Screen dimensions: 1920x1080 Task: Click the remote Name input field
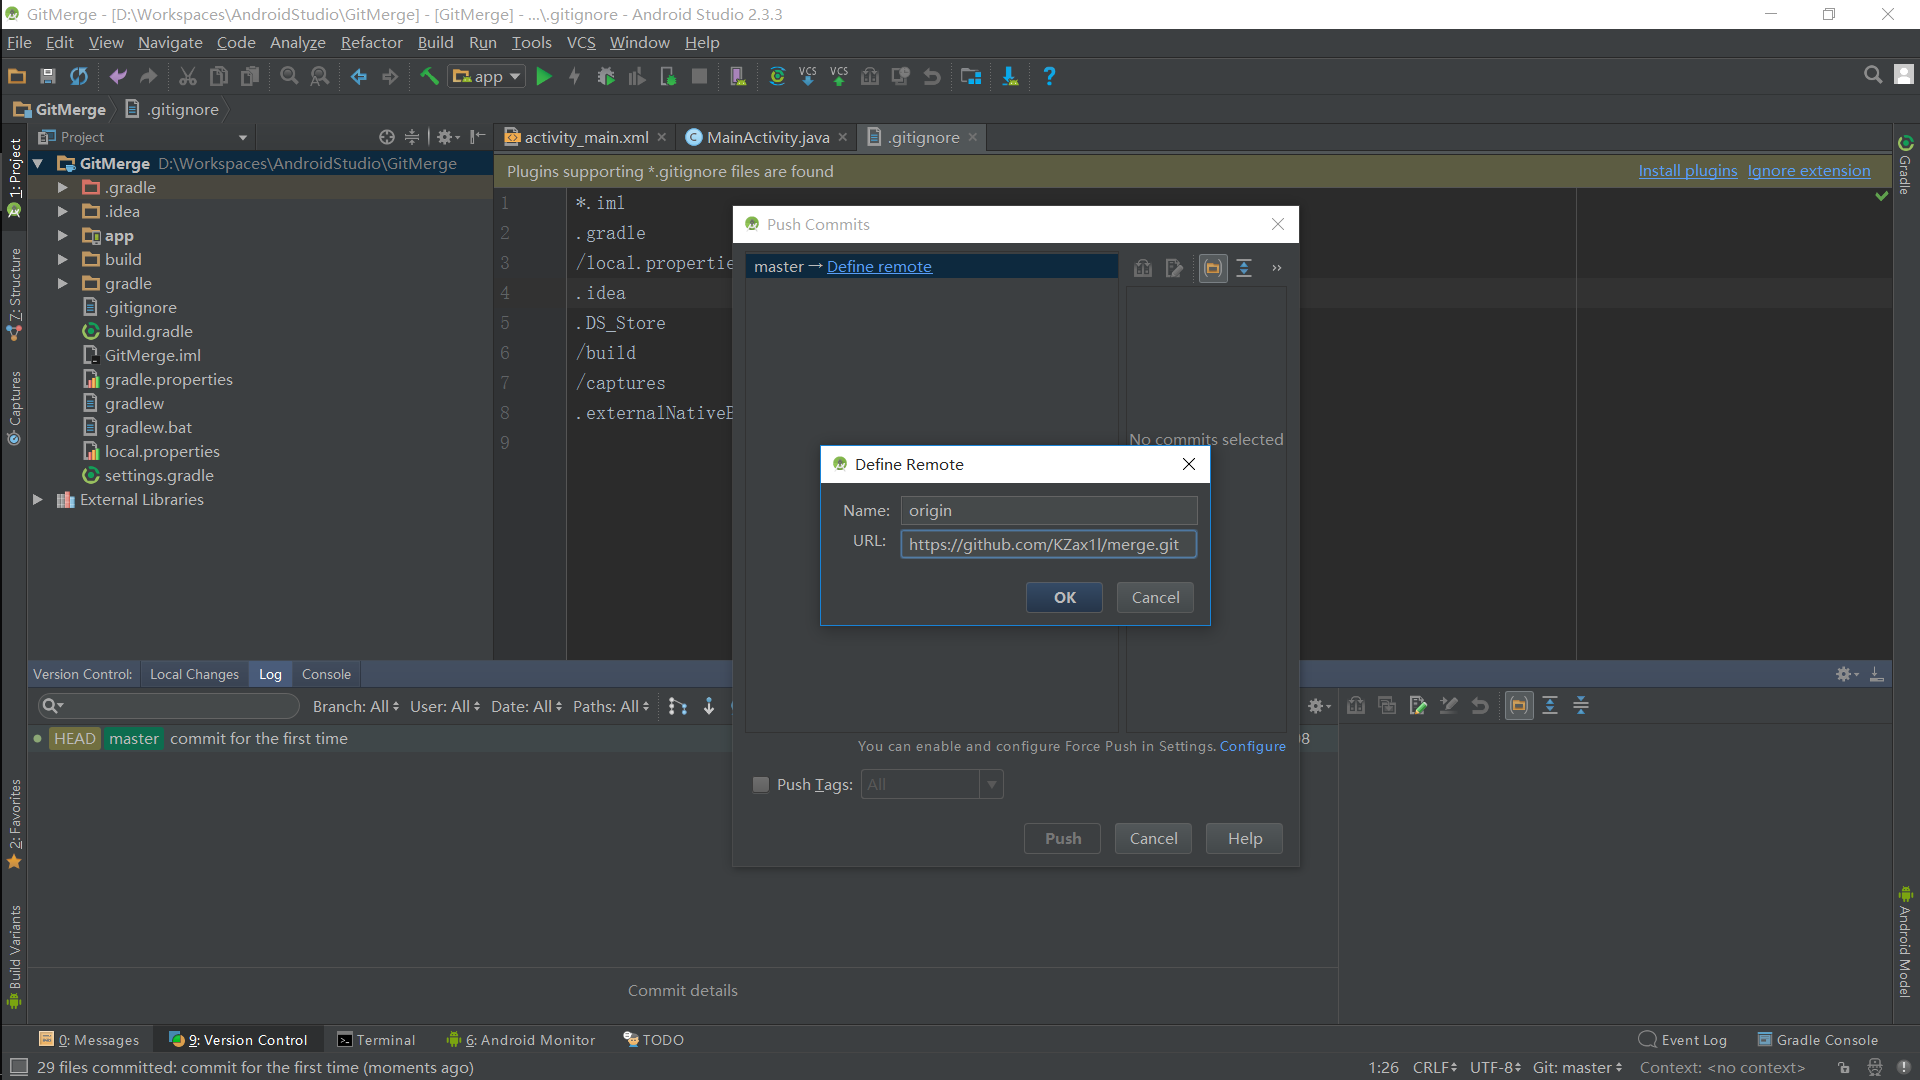coord(1048,510)
